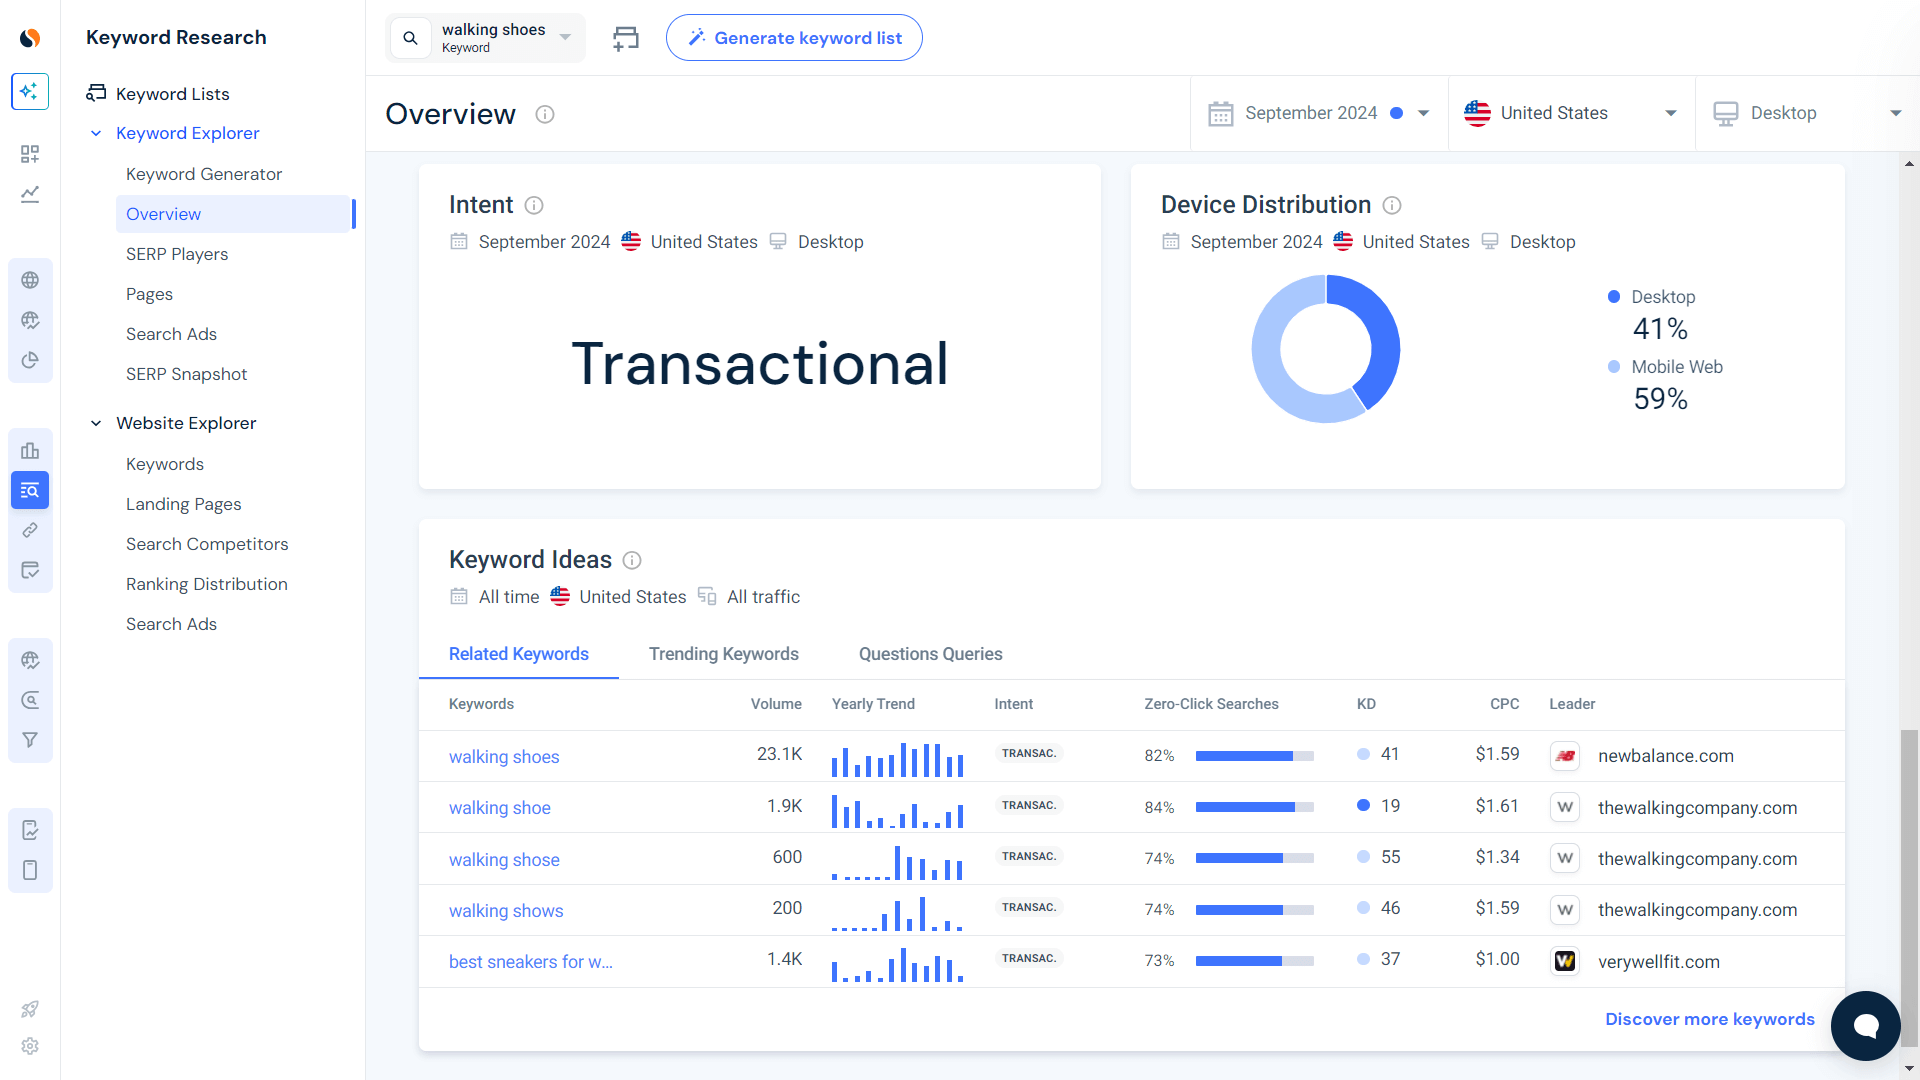Open the Desktop device dropdown
The height and width of the screenshot is (1080, 1920).
click(1806, 113)
